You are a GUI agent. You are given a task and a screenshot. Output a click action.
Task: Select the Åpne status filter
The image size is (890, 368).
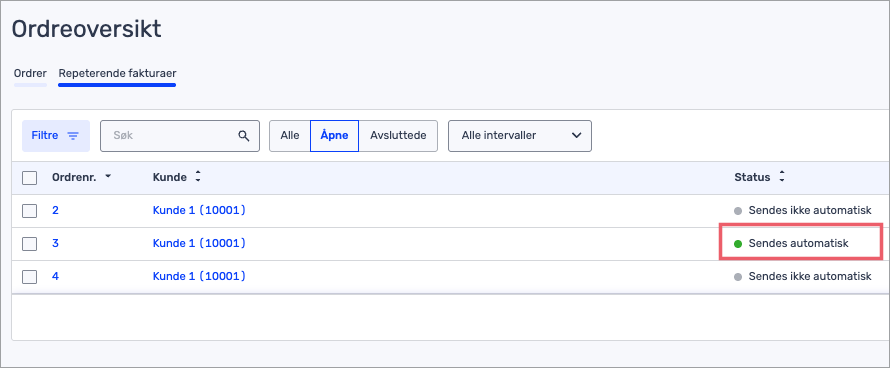pos(334,136)
